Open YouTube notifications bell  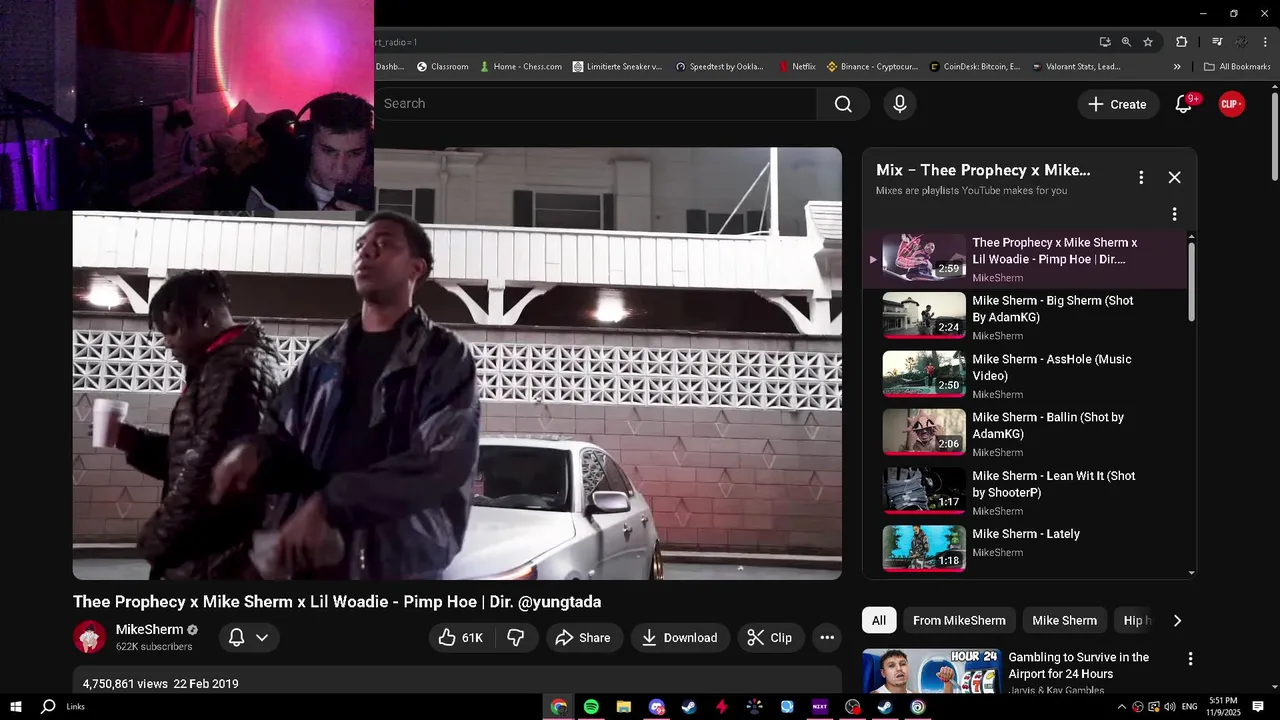coord(1183,104)
